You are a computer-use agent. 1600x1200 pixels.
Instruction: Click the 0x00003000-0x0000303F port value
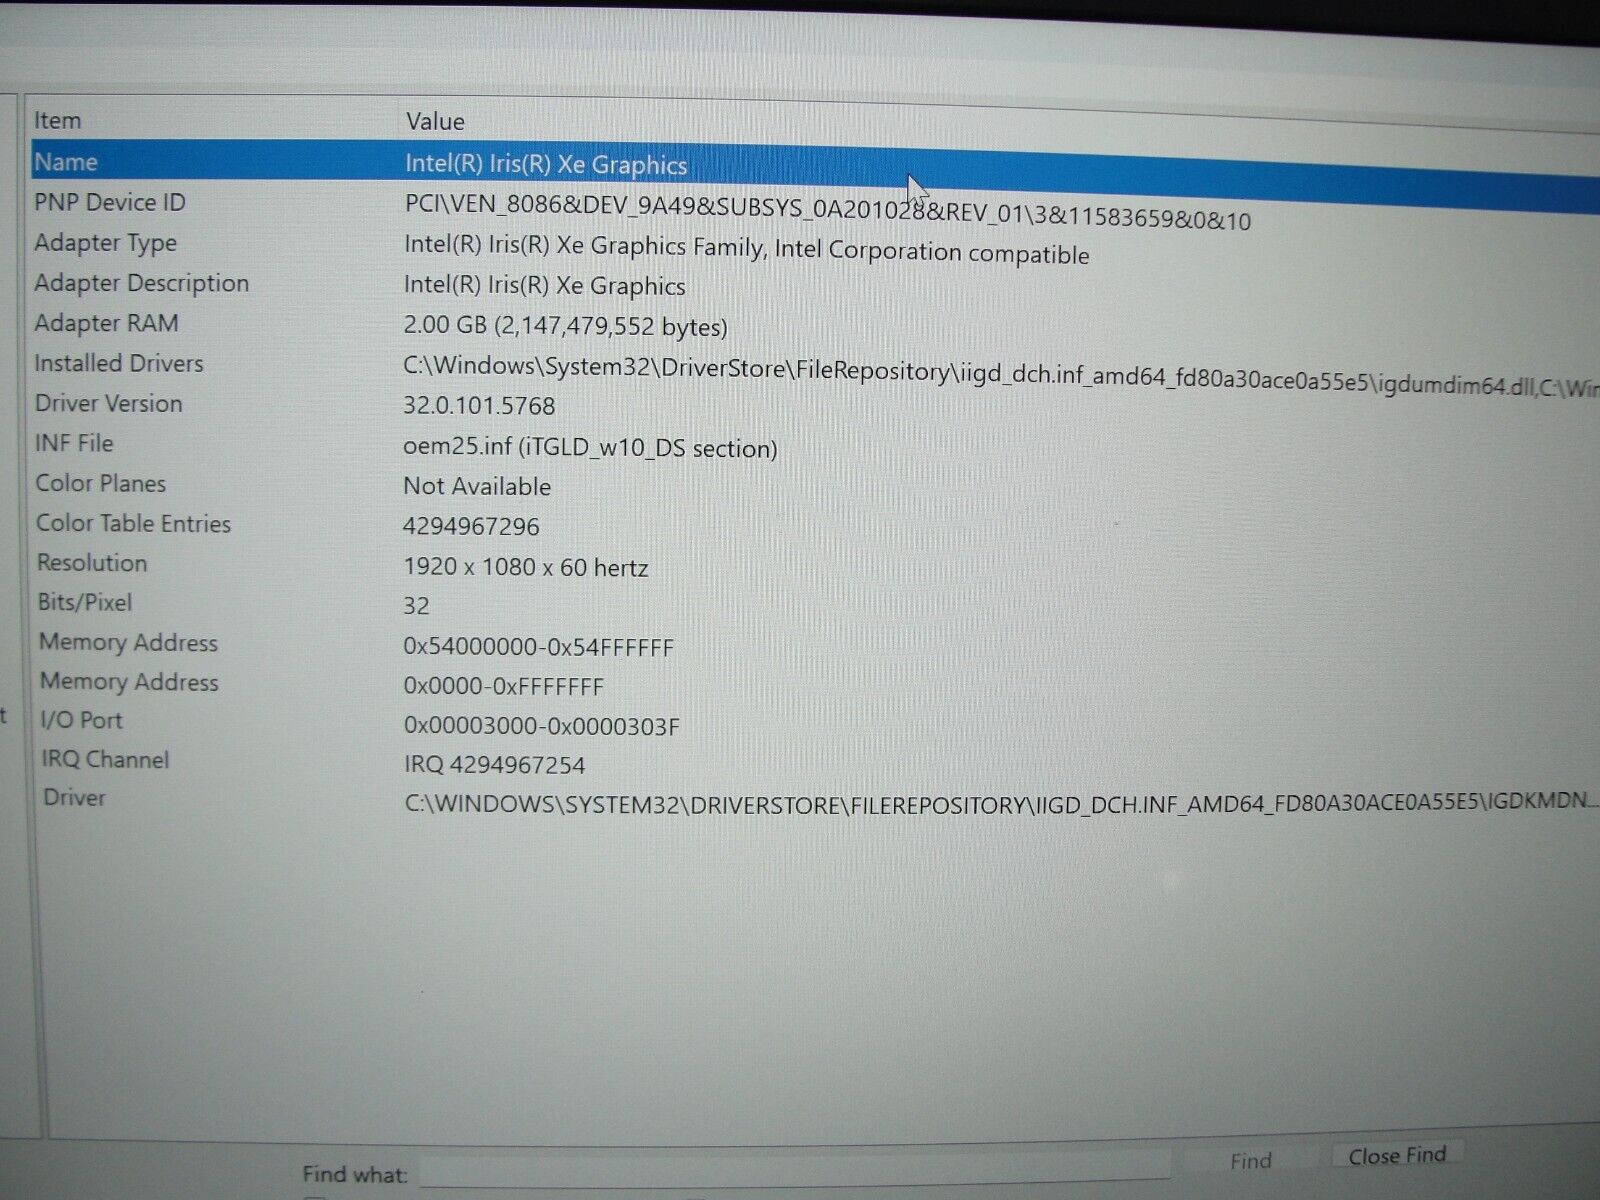pos(542,726)
